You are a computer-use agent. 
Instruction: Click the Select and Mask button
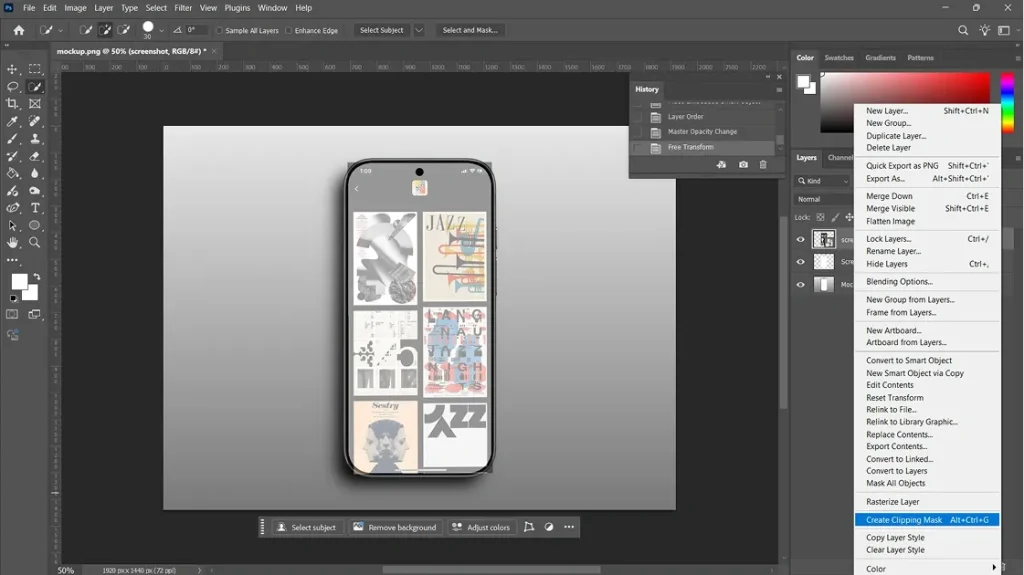point(470,30)
